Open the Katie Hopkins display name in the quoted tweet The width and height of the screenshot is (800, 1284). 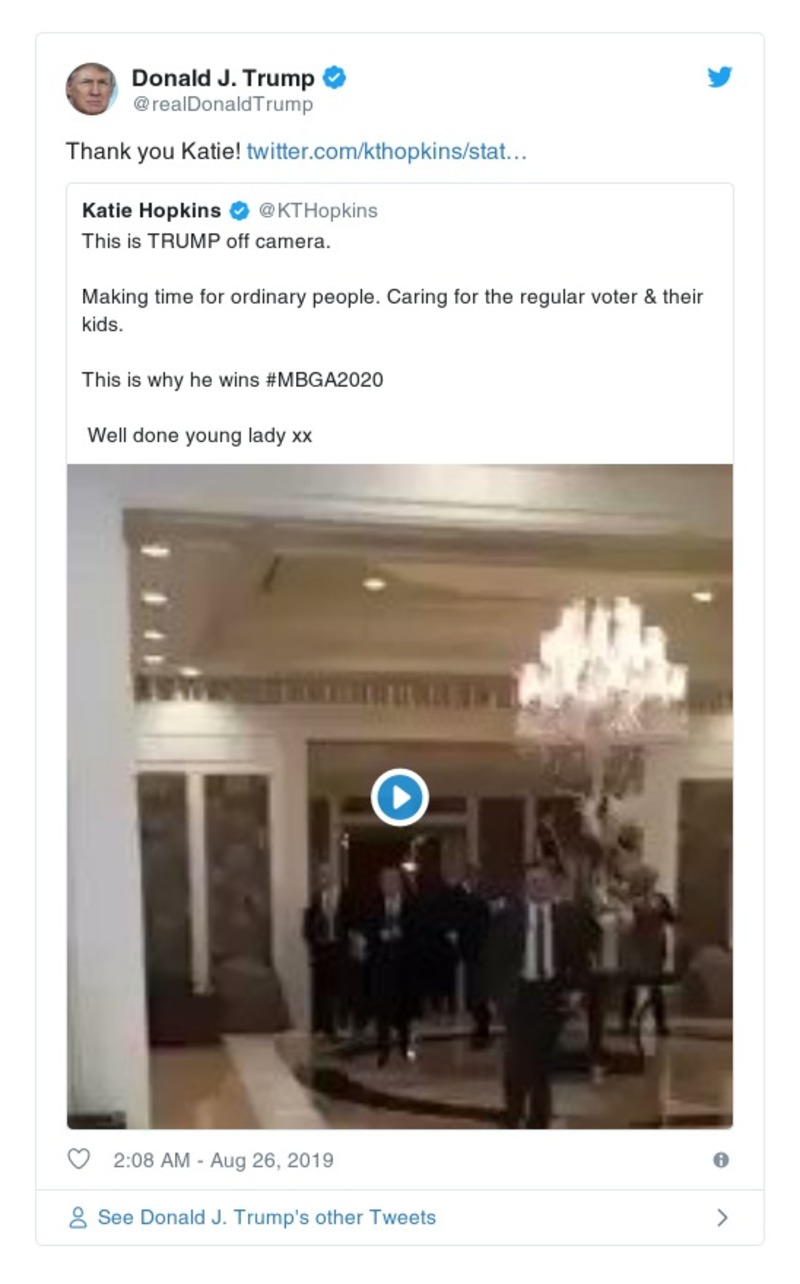click(151, 211)
